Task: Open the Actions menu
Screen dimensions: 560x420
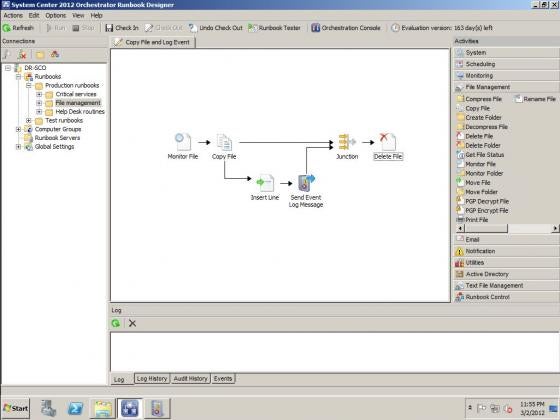Action: coord(13,15)
